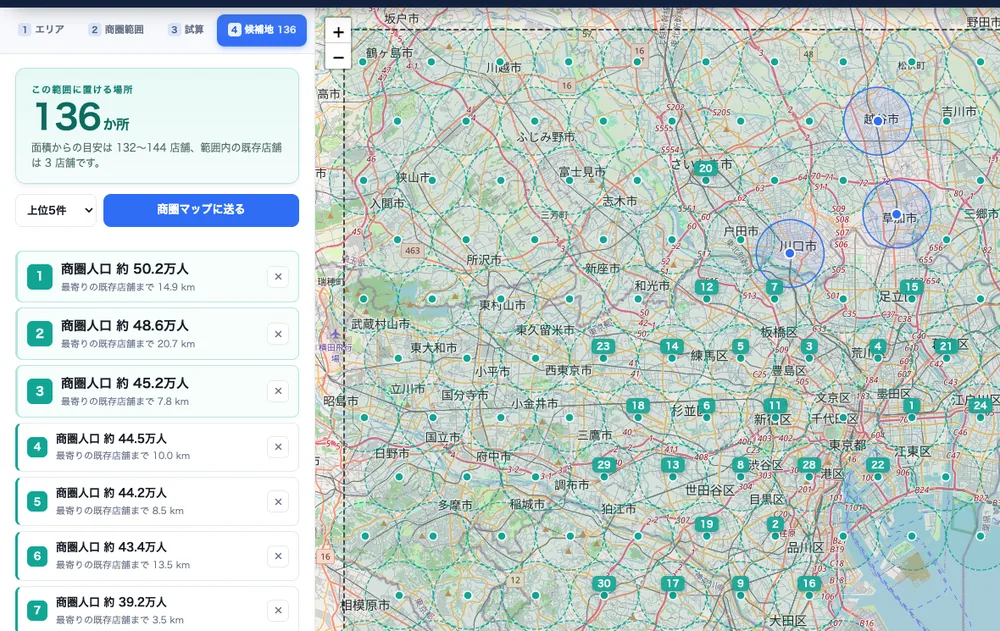Screen dimensions: 1000x631
Task: Remove candidate 7 with 39.2万人 population
Action: pos(278,611)
